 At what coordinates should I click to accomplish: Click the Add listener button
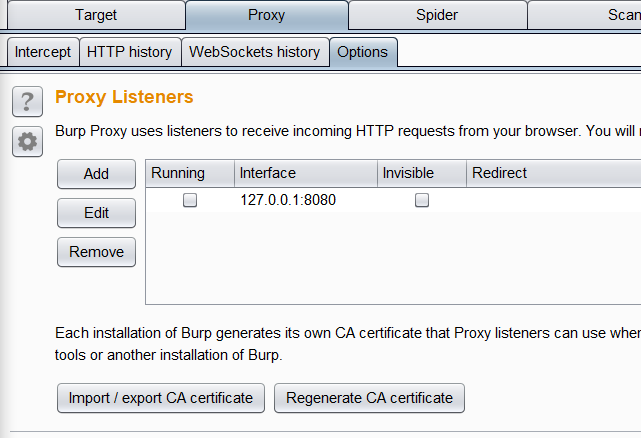[96, 174]
